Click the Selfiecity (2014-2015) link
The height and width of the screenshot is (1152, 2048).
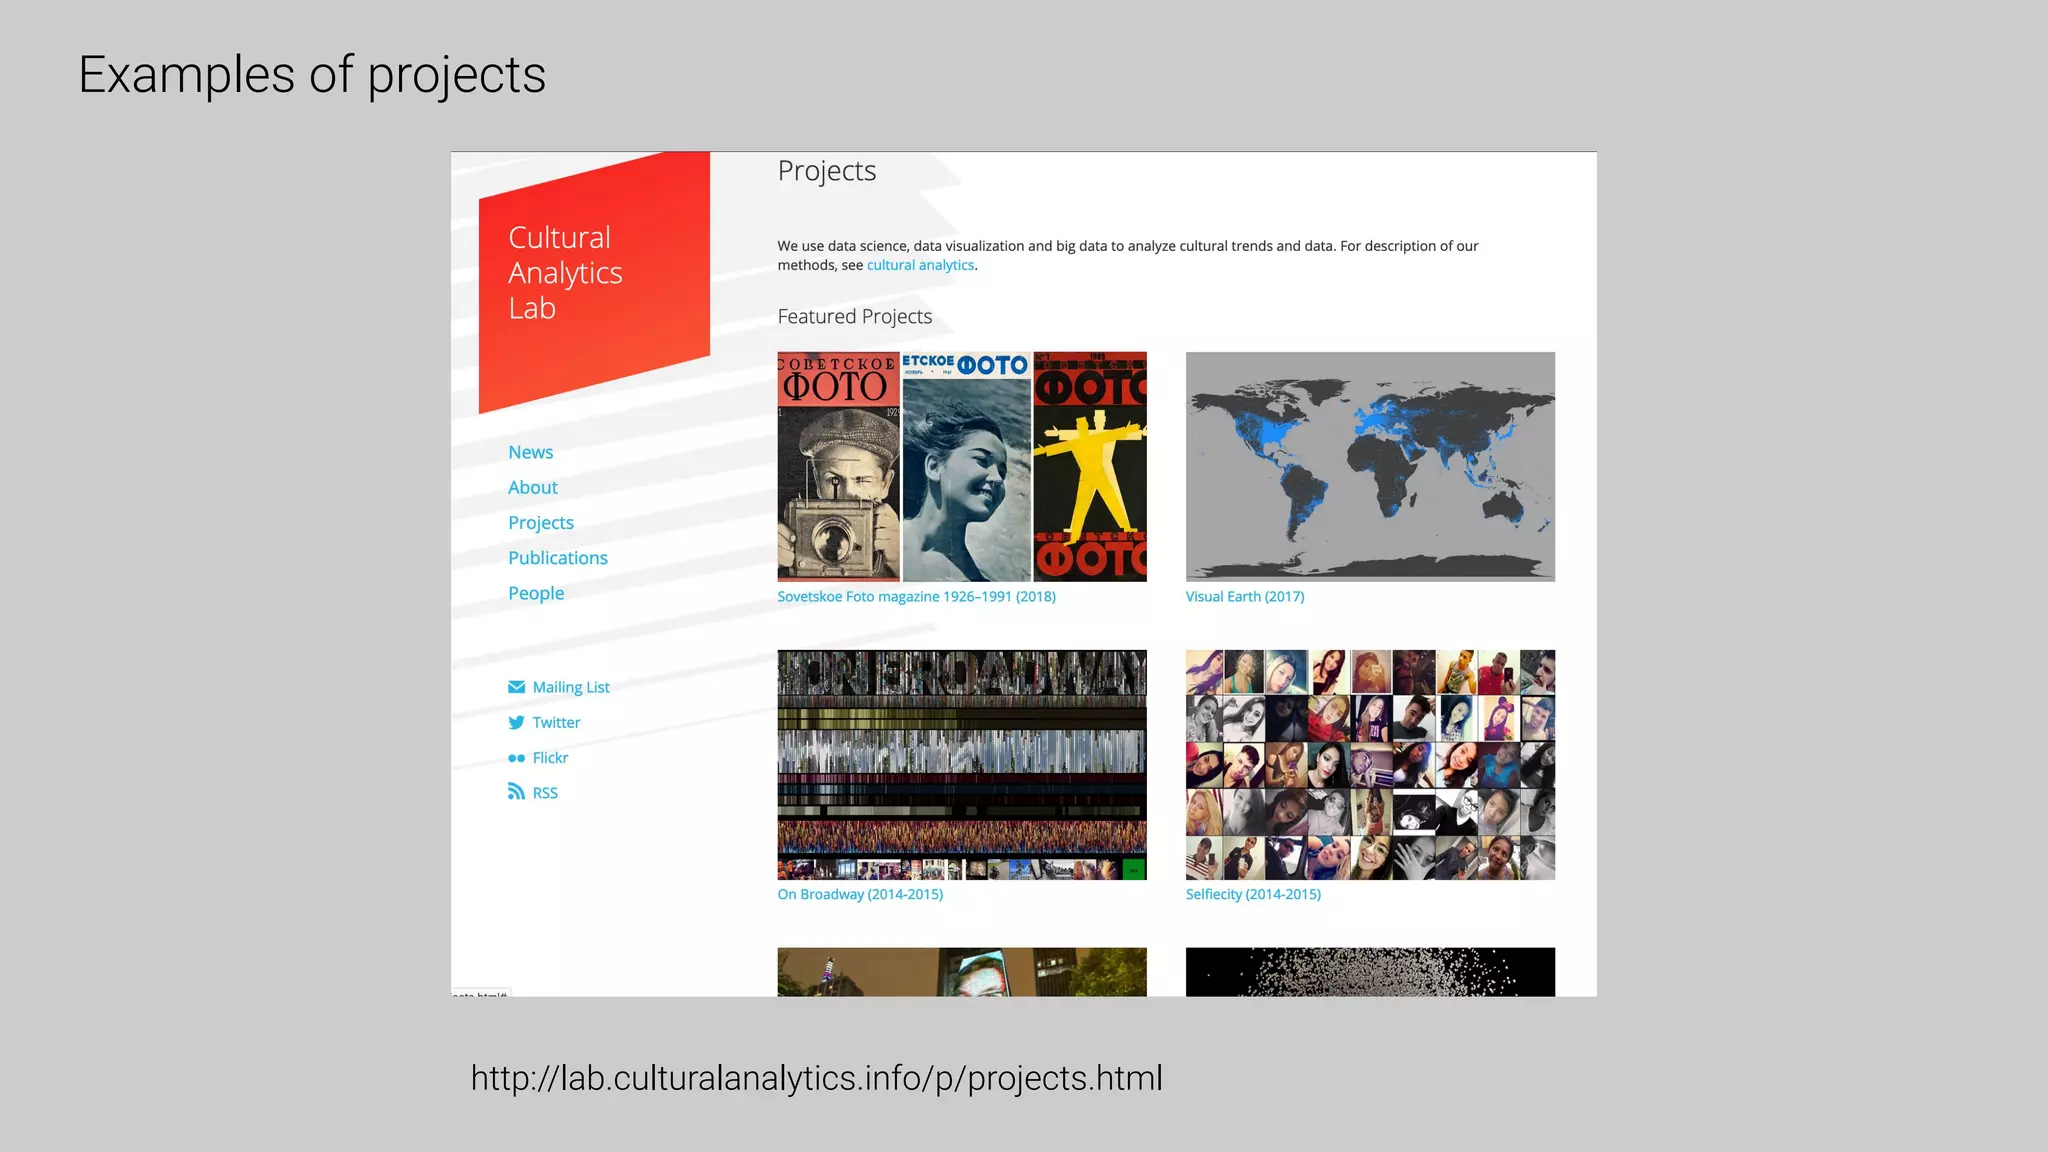[1252, 895]
